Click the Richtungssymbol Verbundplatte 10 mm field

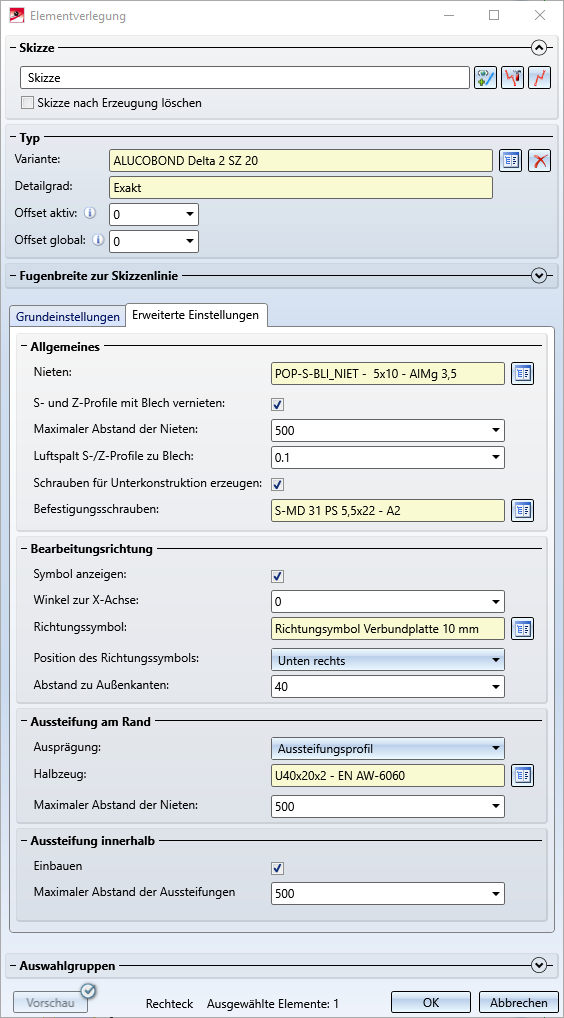[387, 628]
